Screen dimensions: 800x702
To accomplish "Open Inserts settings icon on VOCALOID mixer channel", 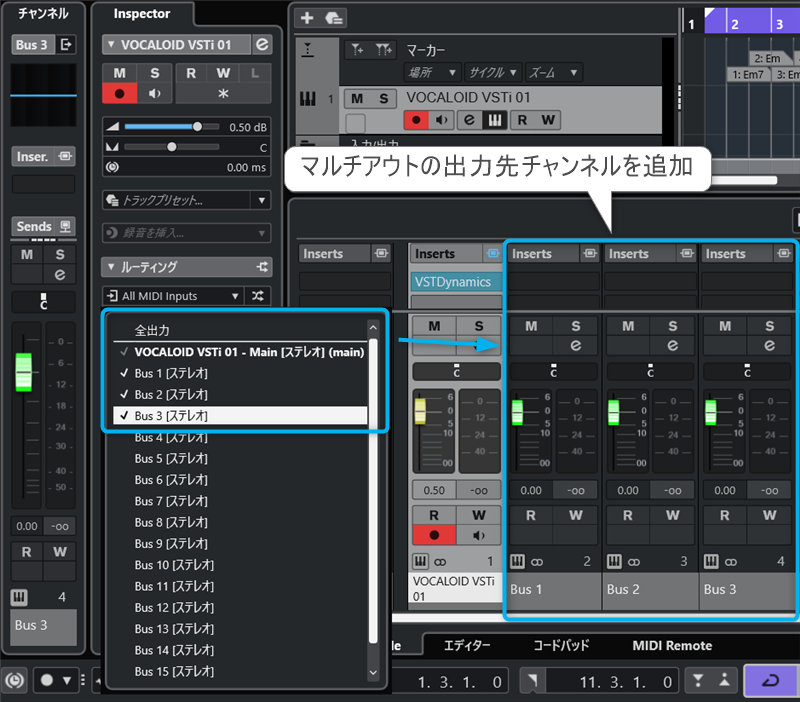I will (493, 254).
